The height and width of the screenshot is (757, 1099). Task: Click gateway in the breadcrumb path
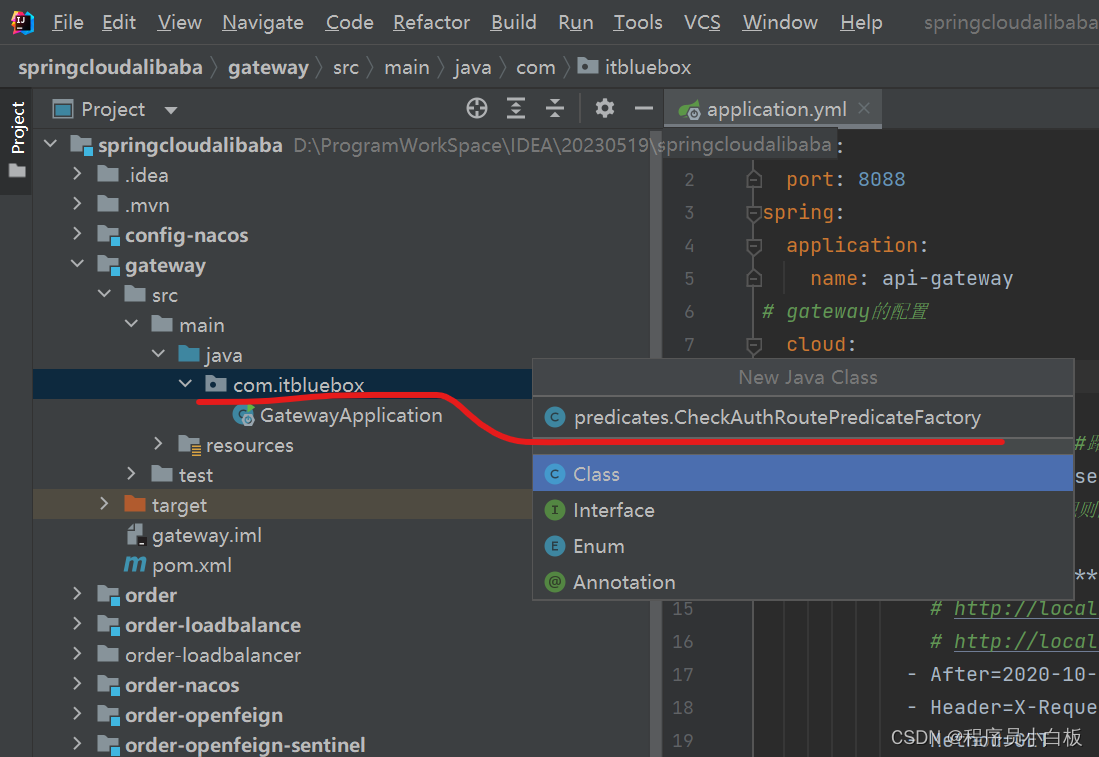[x=268, y=67]
